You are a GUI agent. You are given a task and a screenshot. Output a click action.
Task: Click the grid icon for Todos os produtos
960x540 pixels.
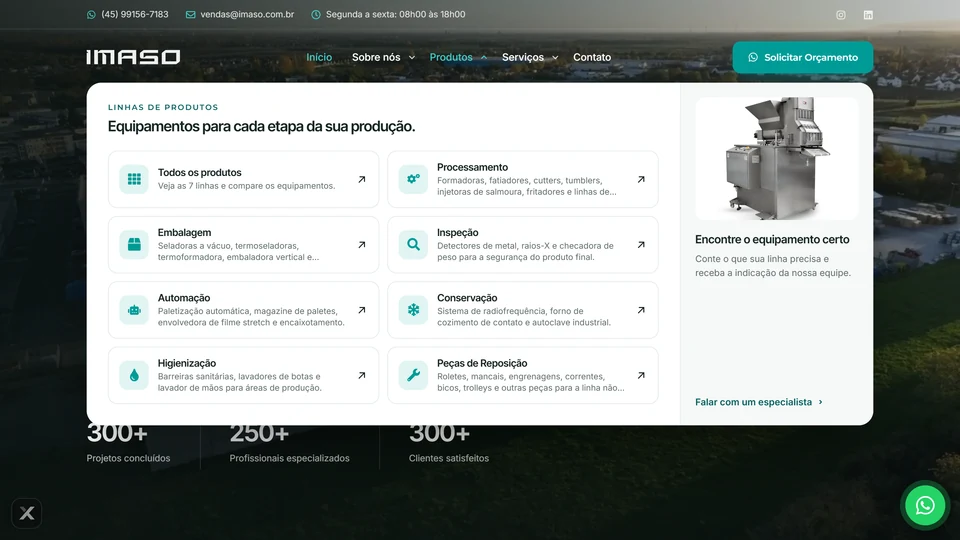(x=134, y=179)
